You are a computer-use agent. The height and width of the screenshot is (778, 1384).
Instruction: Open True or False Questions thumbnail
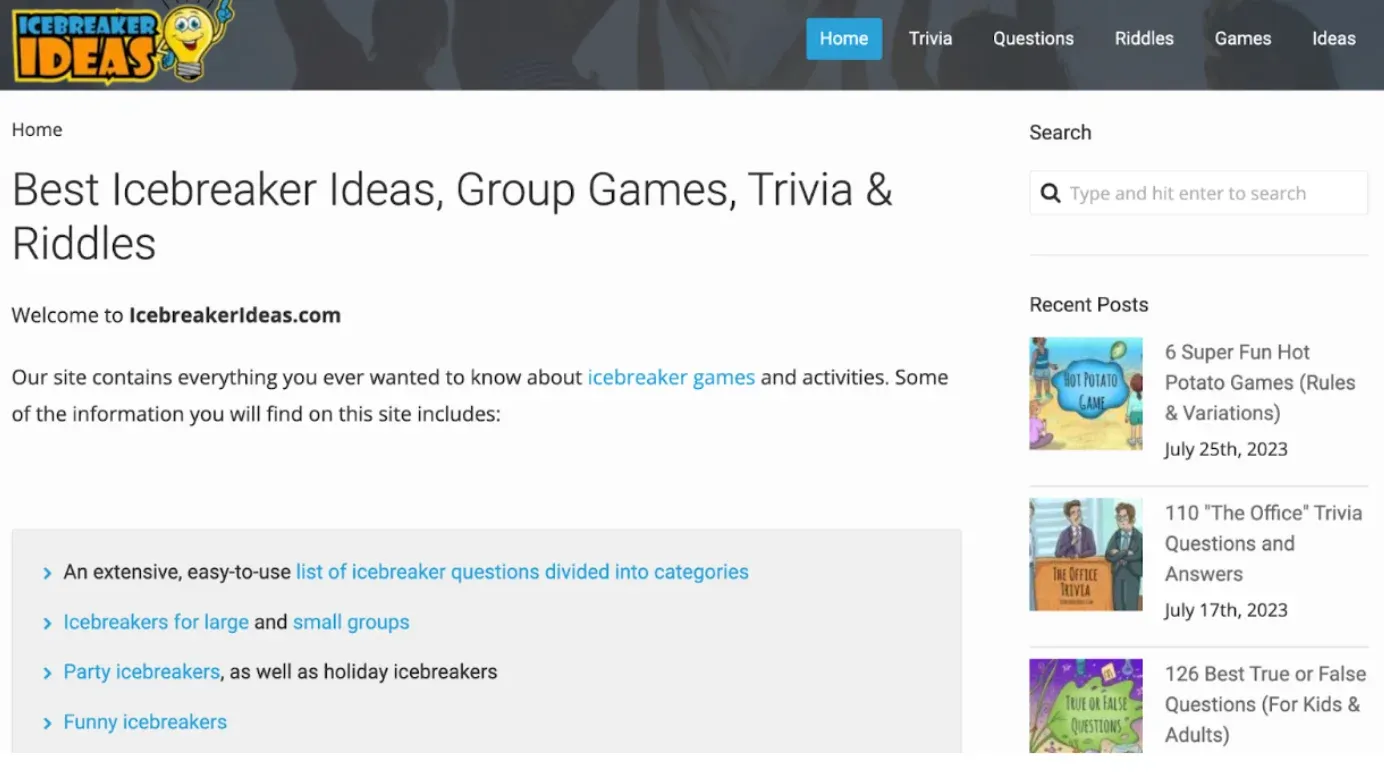(x=1086, y=705)
